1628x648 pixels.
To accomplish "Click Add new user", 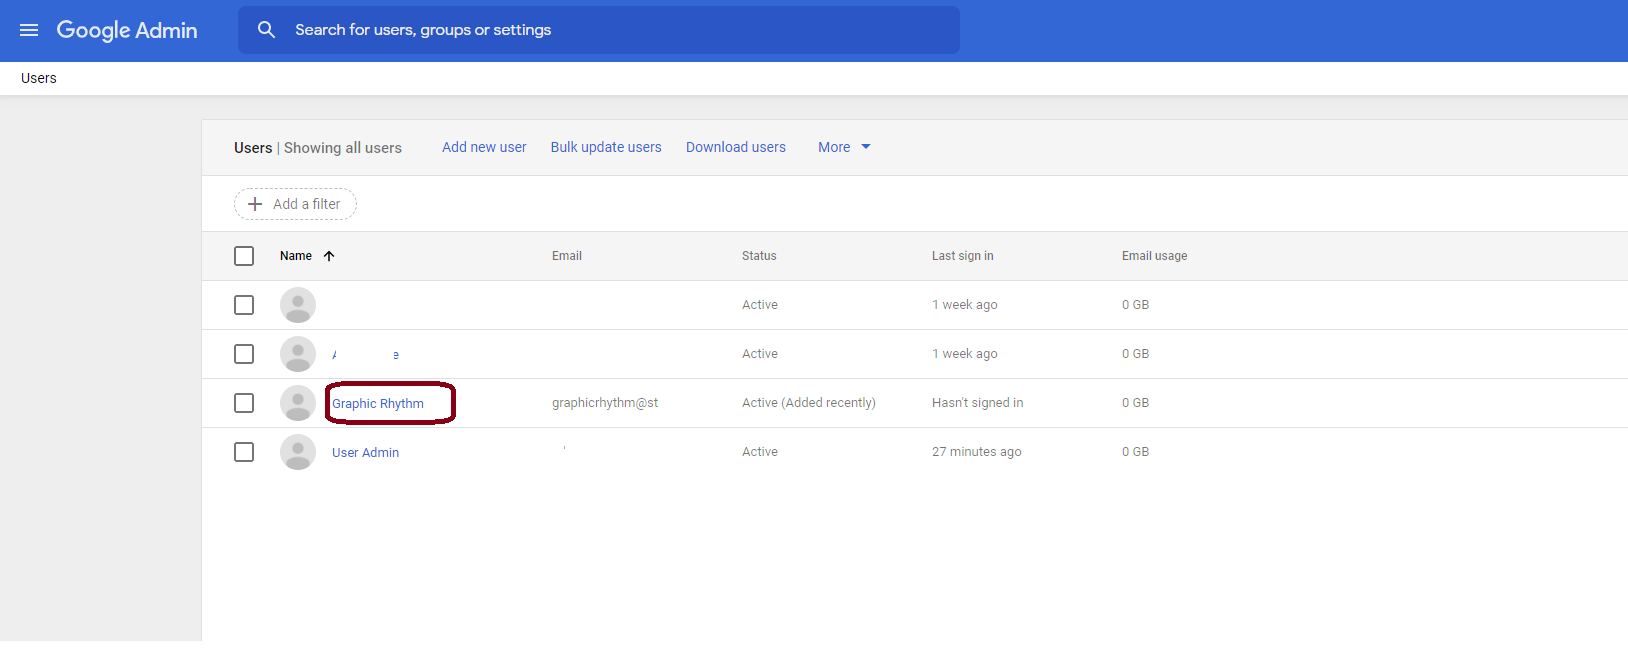I will [x=484, y=147].
